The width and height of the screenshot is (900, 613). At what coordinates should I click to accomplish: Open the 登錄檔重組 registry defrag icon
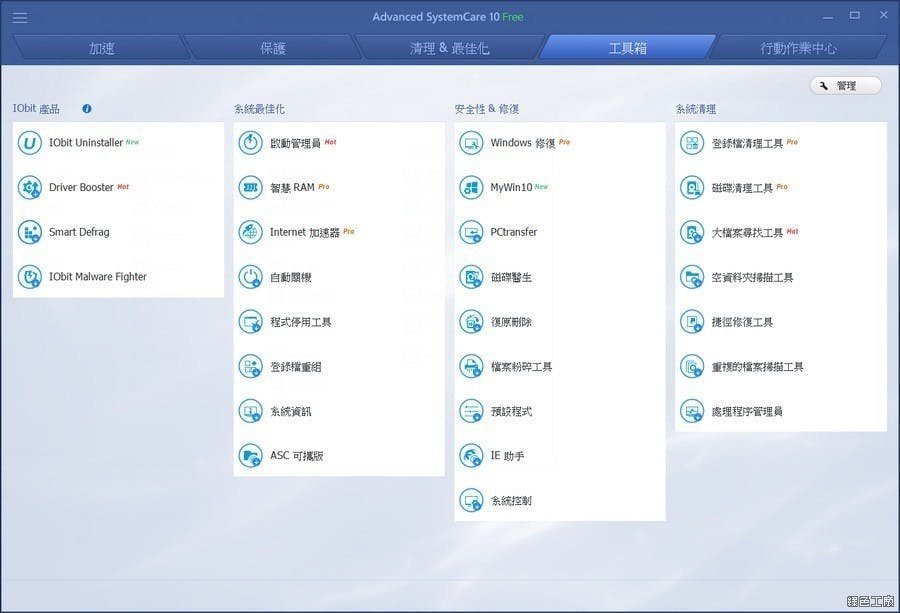250,366
